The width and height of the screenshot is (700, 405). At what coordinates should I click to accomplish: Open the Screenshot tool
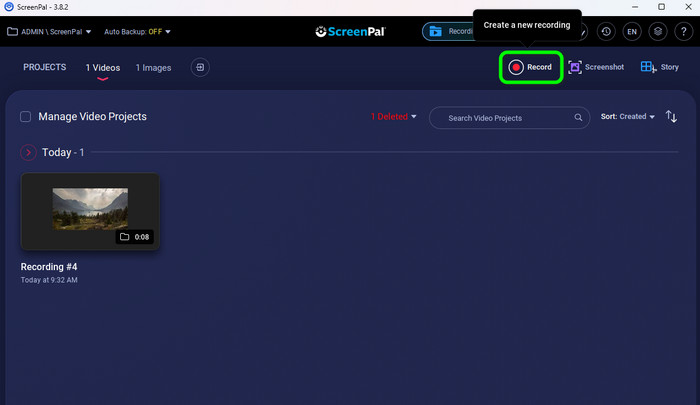(596, 67)
